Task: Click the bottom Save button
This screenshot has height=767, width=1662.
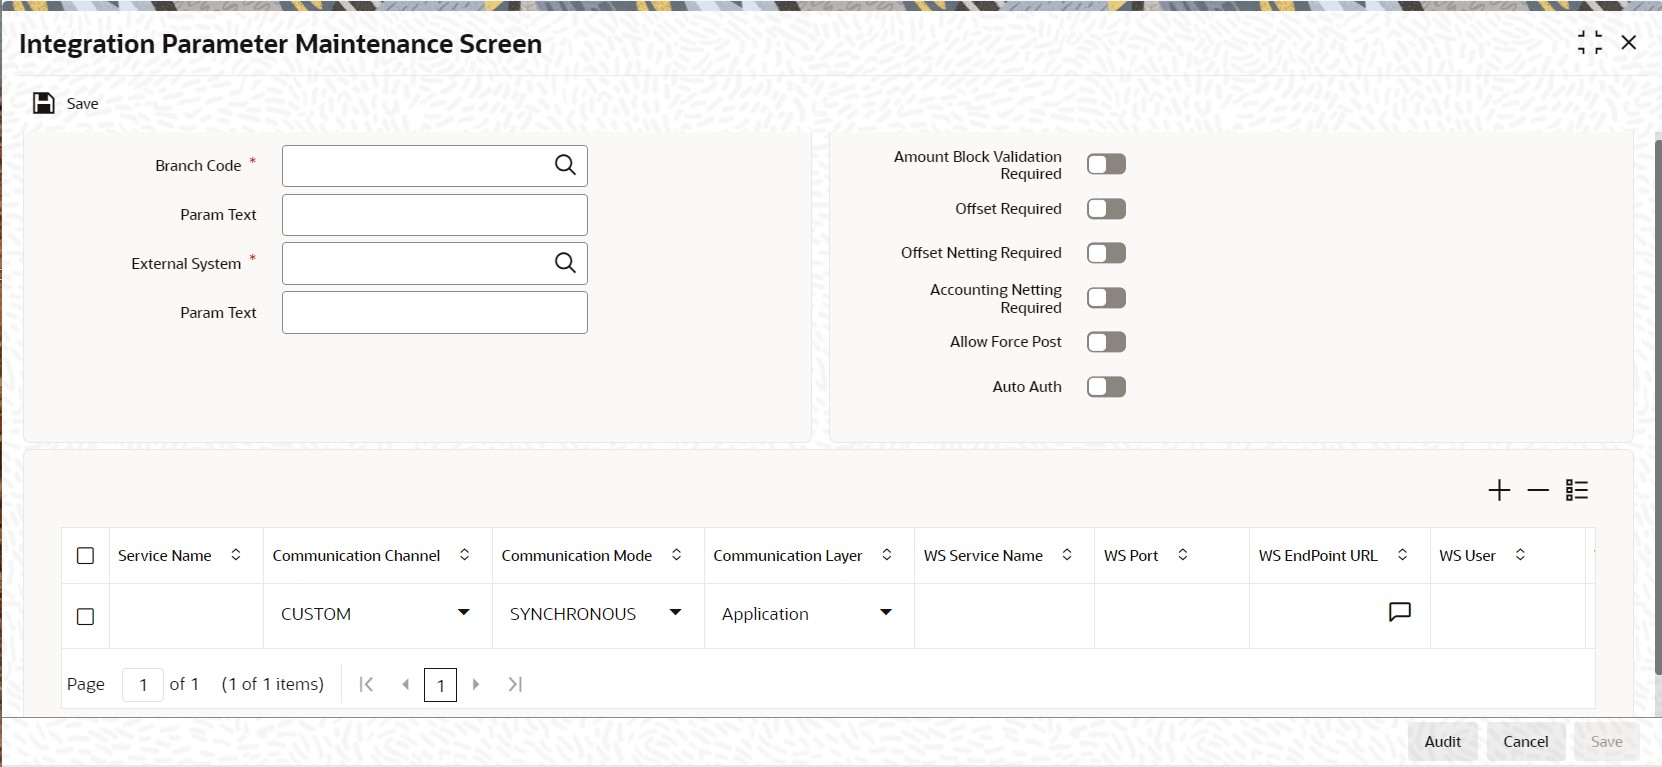Action: pyautogui.click(x=1607, y=741)
